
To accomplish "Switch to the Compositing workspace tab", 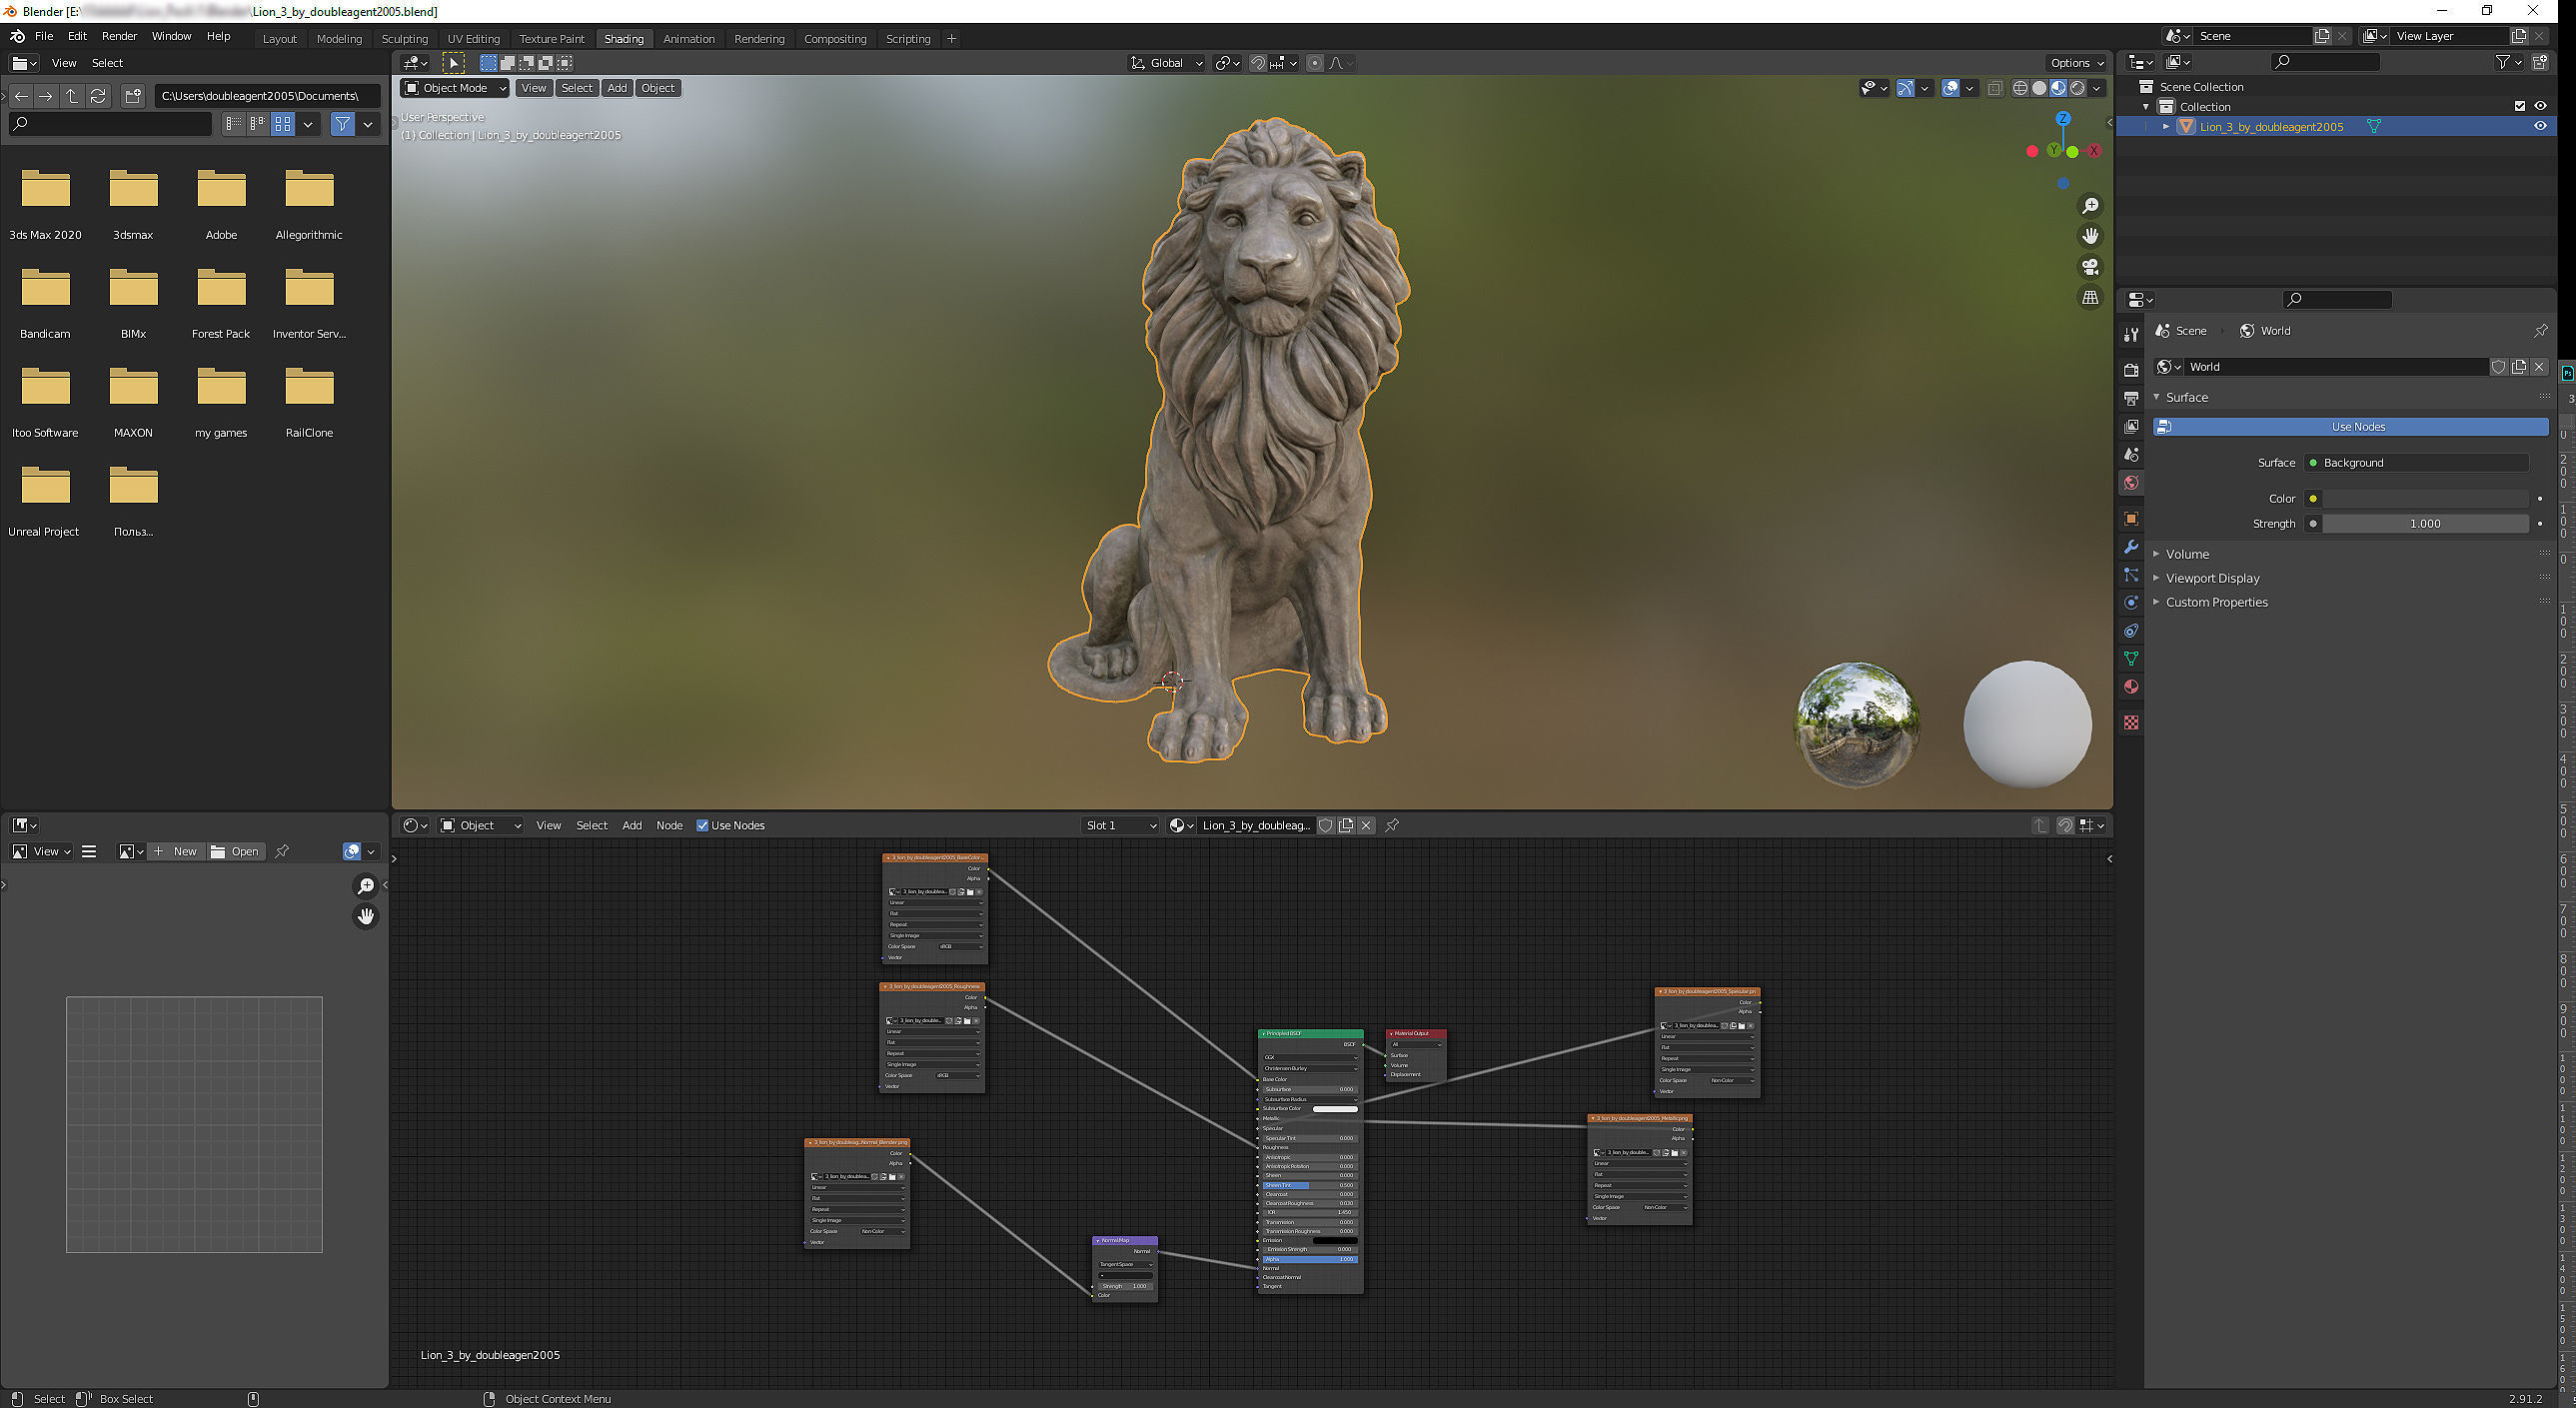I will coord(835,39).
